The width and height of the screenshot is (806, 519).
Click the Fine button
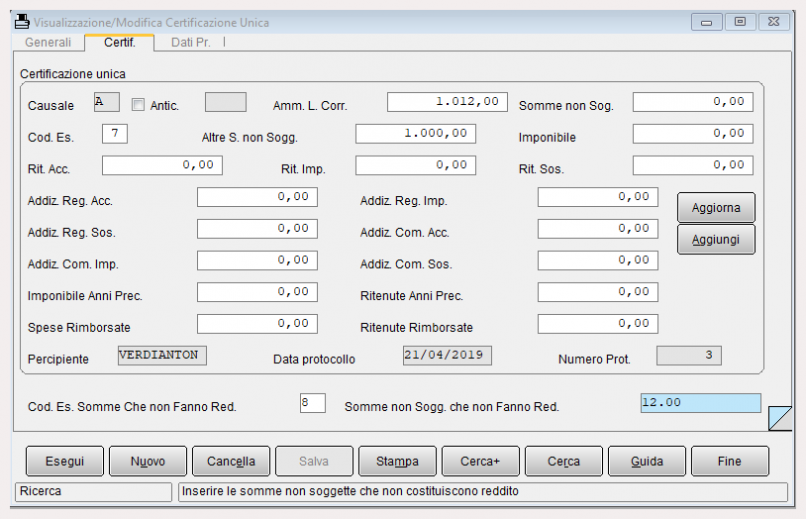[x=730, y=461]
